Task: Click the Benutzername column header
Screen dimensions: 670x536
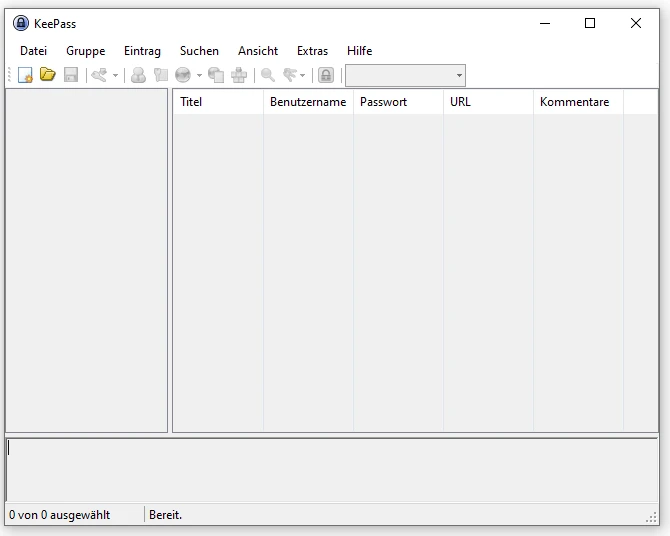Action: point(308,102)
